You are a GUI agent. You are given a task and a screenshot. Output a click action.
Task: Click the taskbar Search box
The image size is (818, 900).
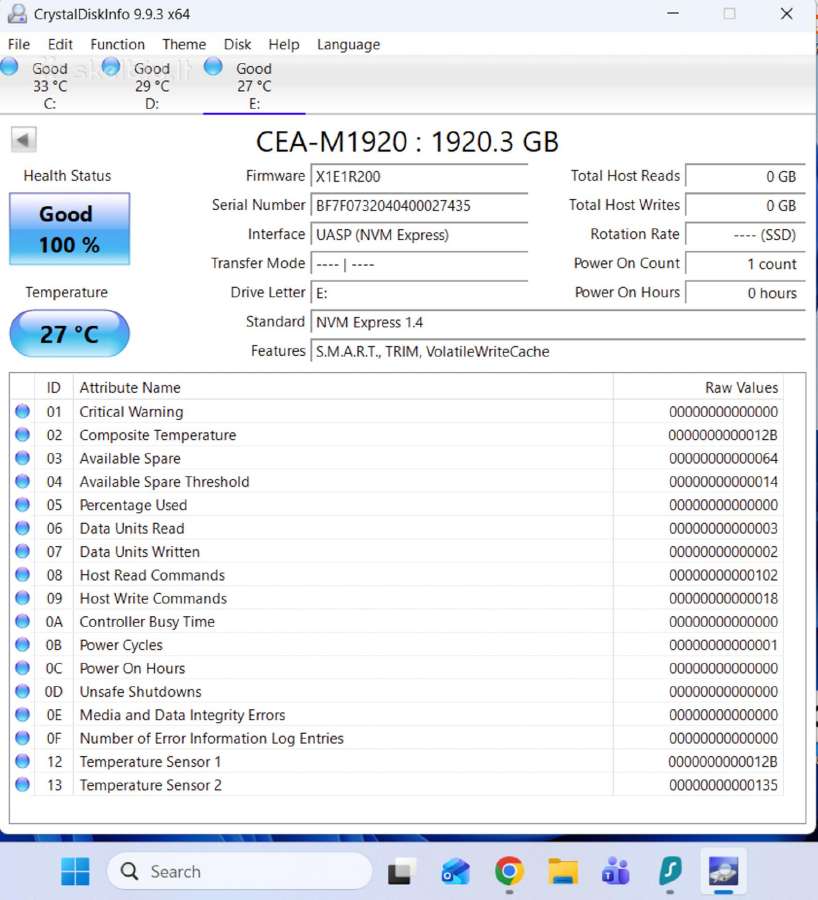click(239, 871)
